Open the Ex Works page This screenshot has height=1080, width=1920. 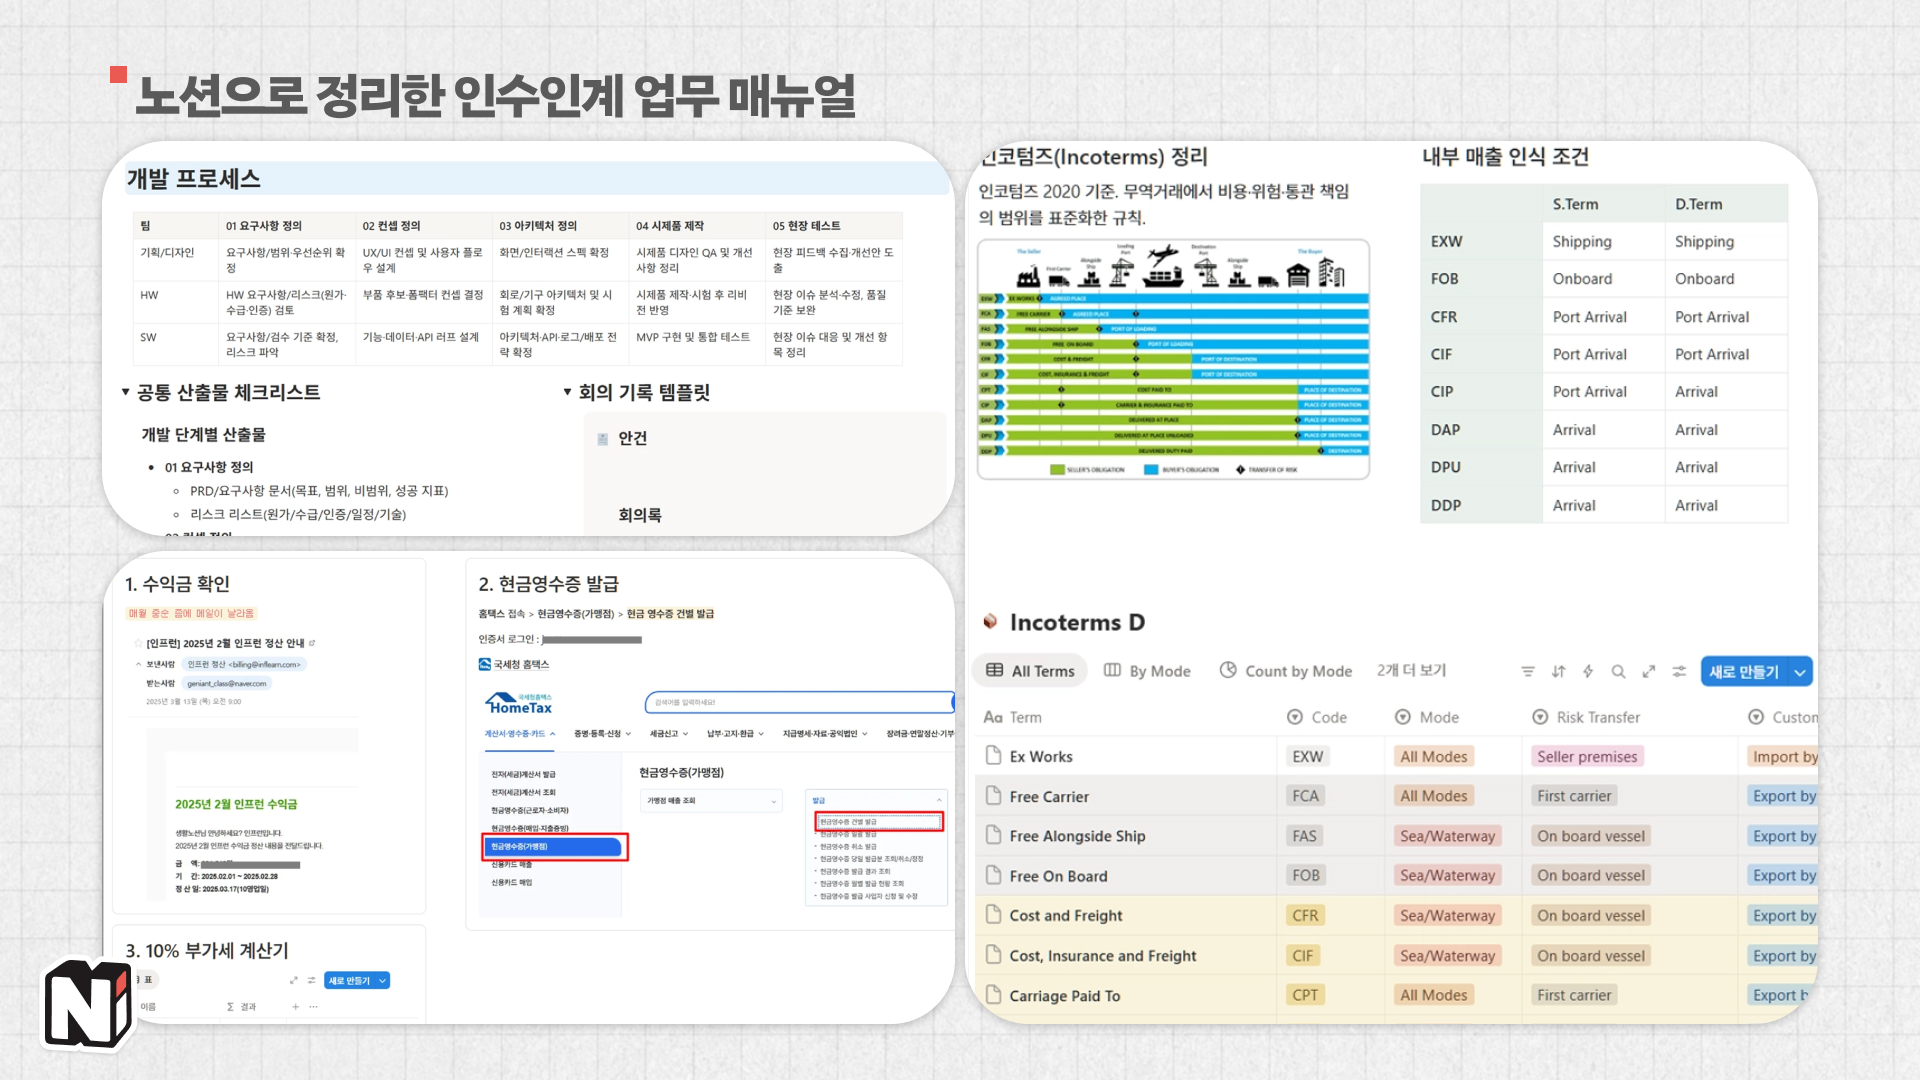1041,757
